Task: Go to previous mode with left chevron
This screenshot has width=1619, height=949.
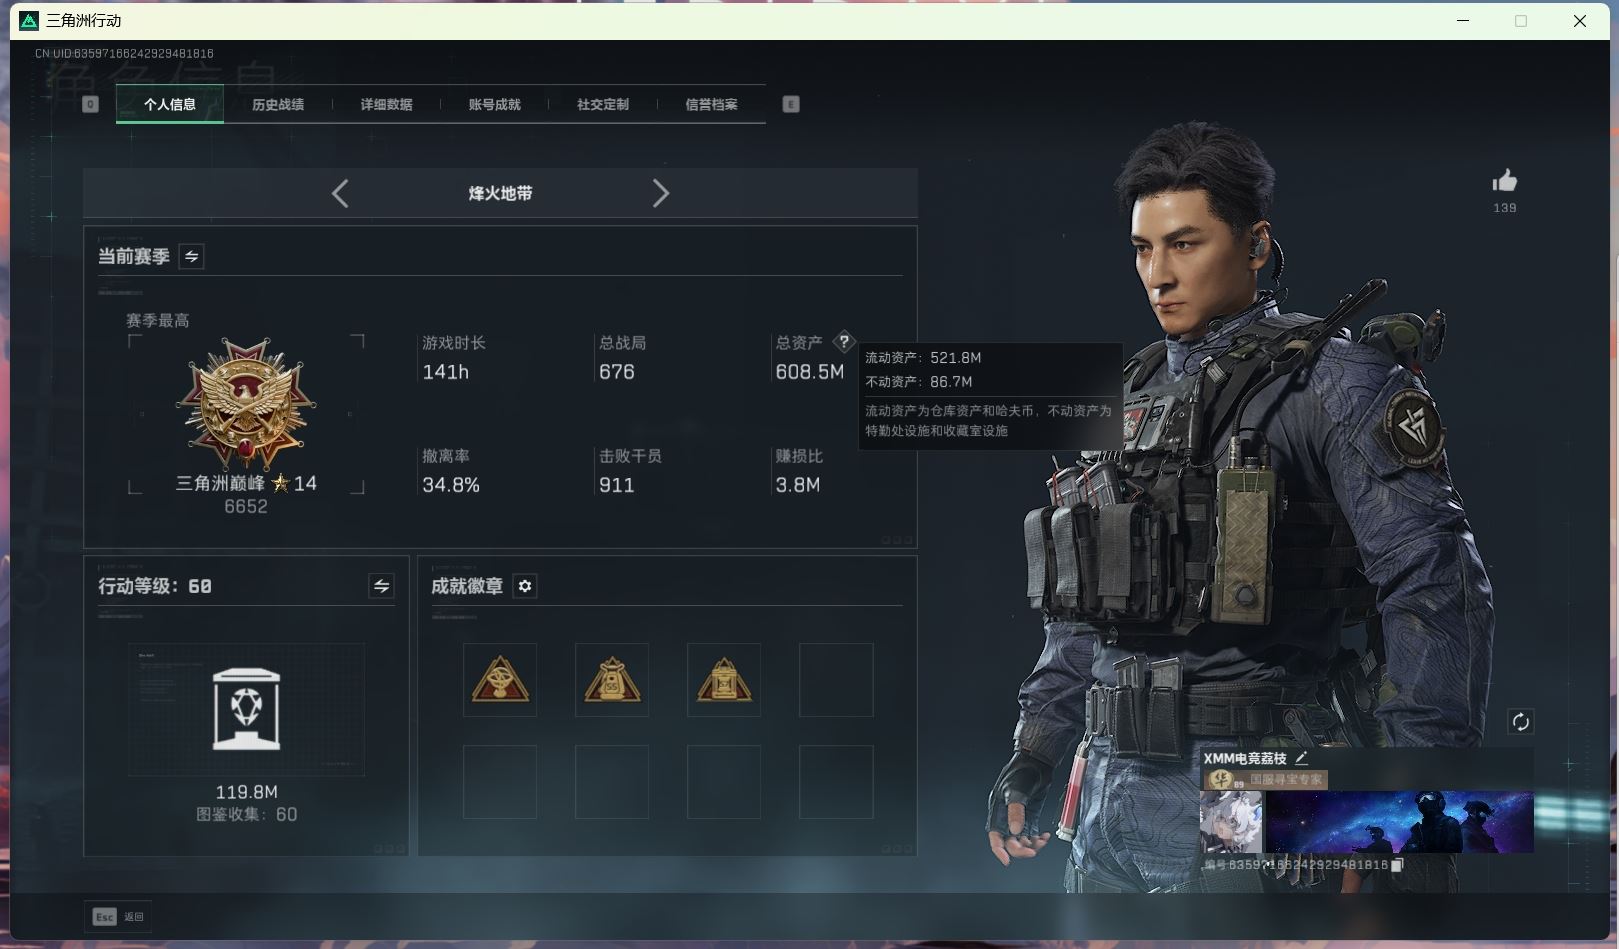Action: click(340, 193)
